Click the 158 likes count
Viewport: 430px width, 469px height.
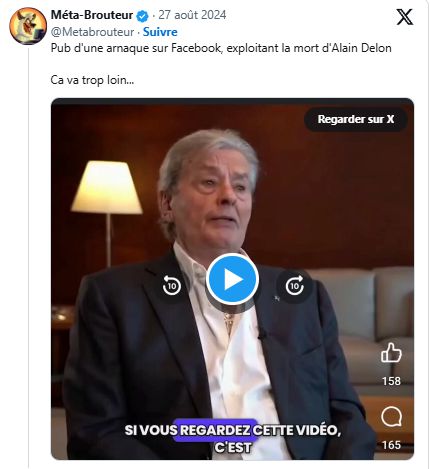click(391, 381)
